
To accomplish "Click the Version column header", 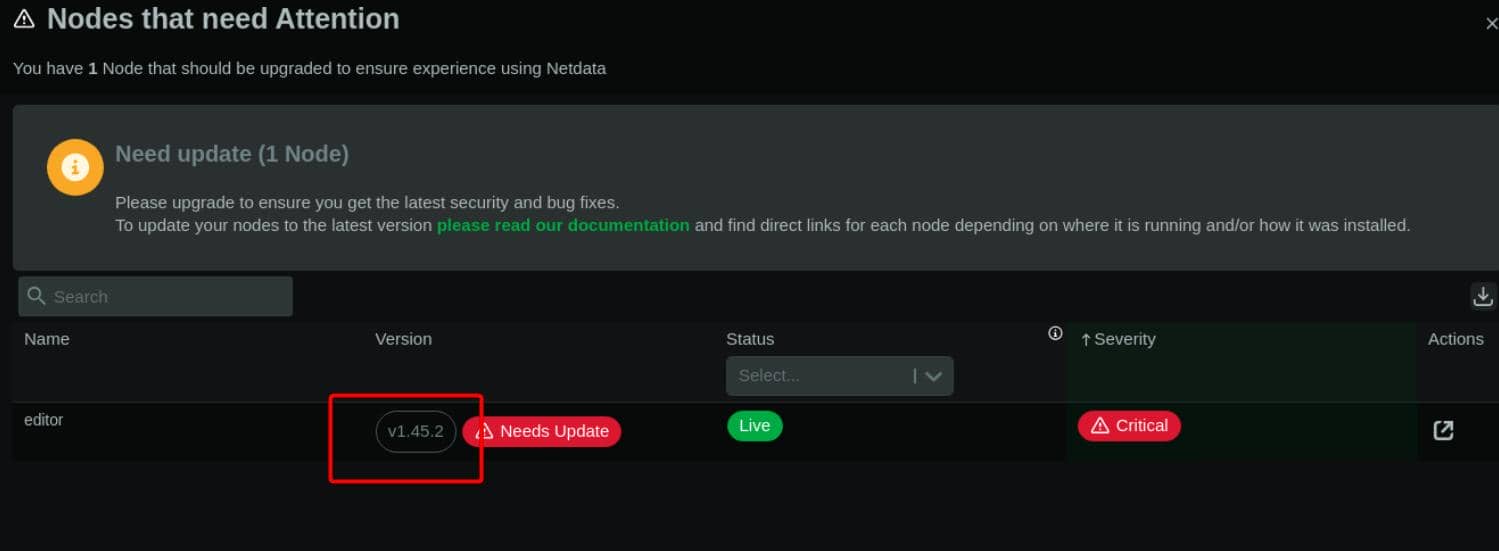I will tap(403, 339).
